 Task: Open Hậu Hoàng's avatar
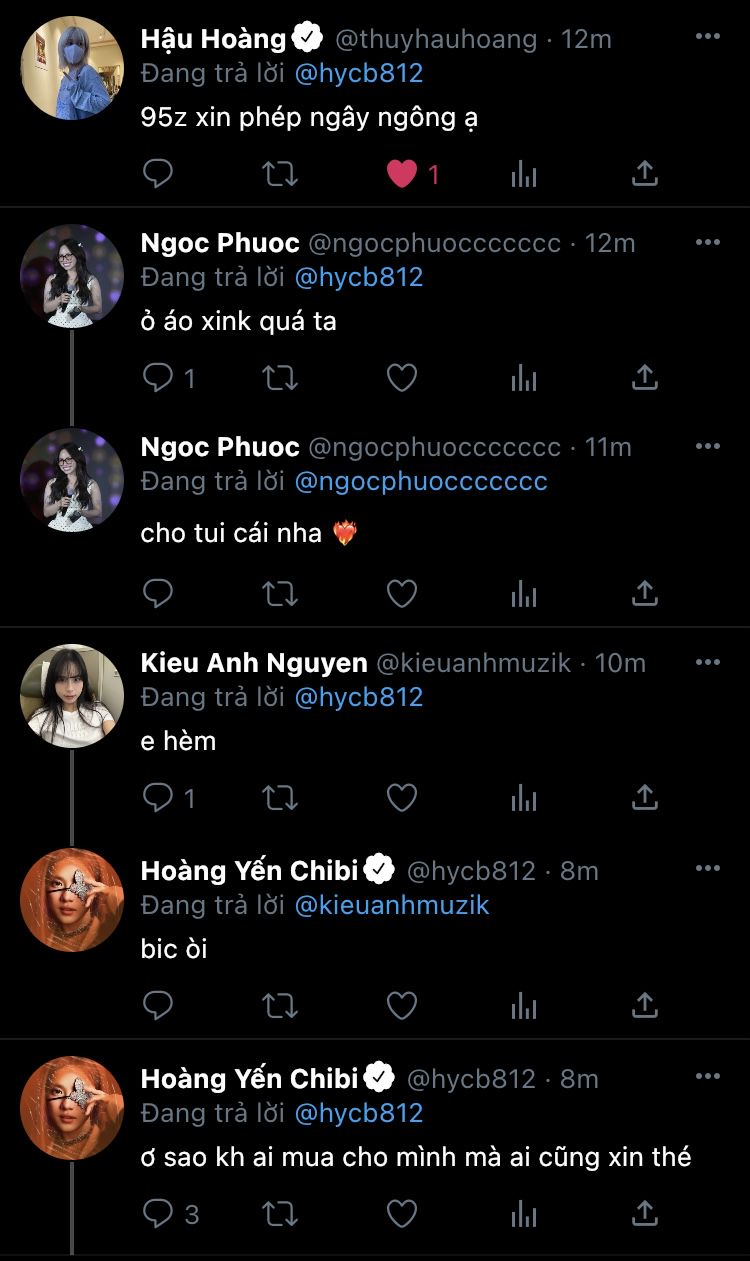72,67
